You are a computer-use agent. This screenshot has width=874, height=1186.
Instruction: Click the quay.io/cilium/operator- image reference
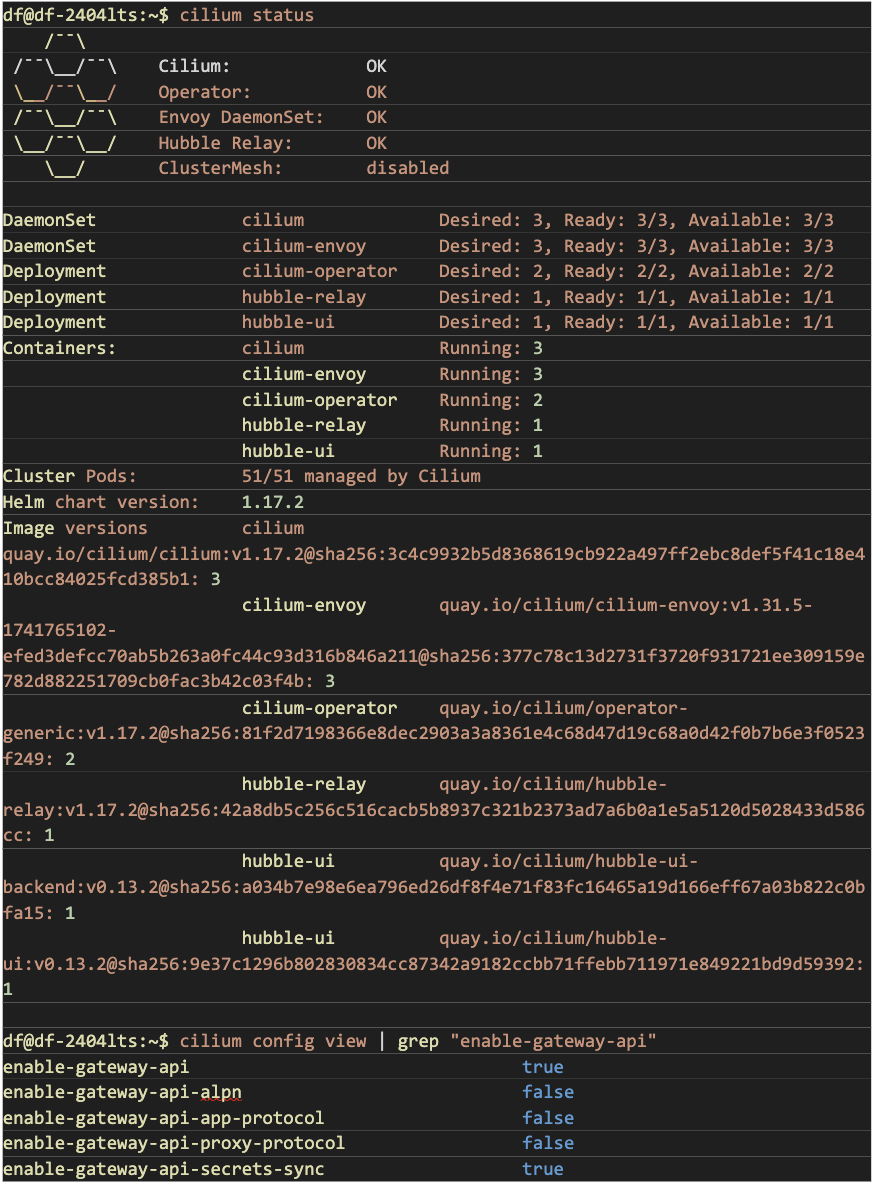click(x=563, y=708)
